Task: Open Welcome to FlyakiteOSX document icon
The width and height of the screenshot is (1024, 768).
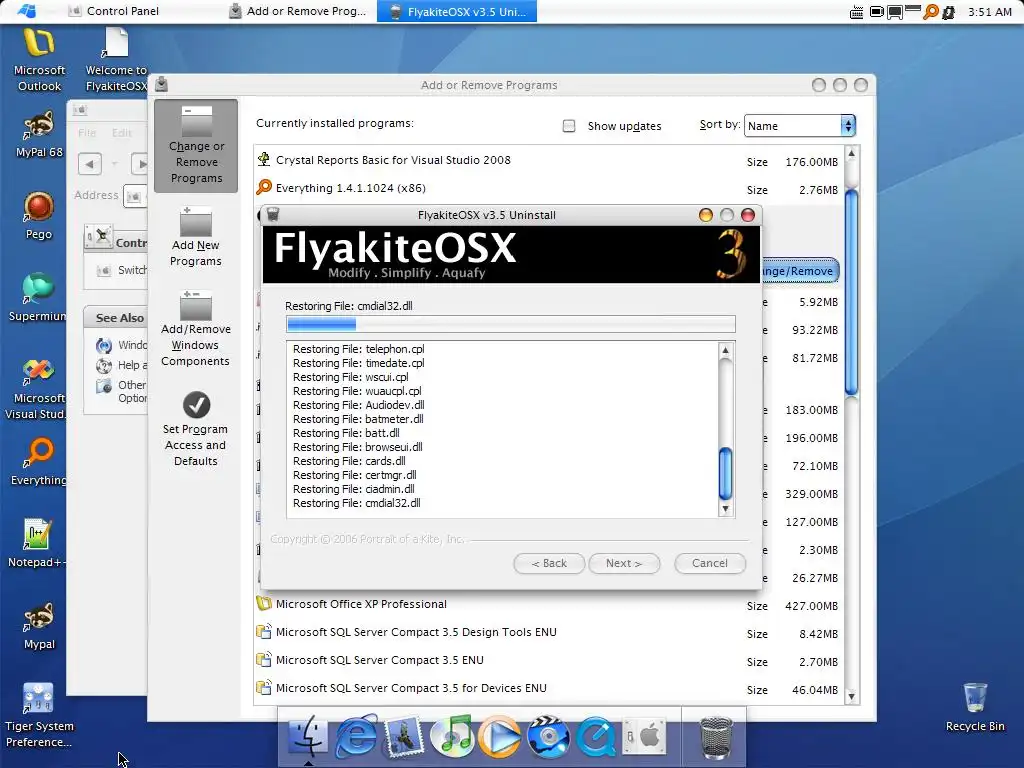Action: tap(116, 60)
